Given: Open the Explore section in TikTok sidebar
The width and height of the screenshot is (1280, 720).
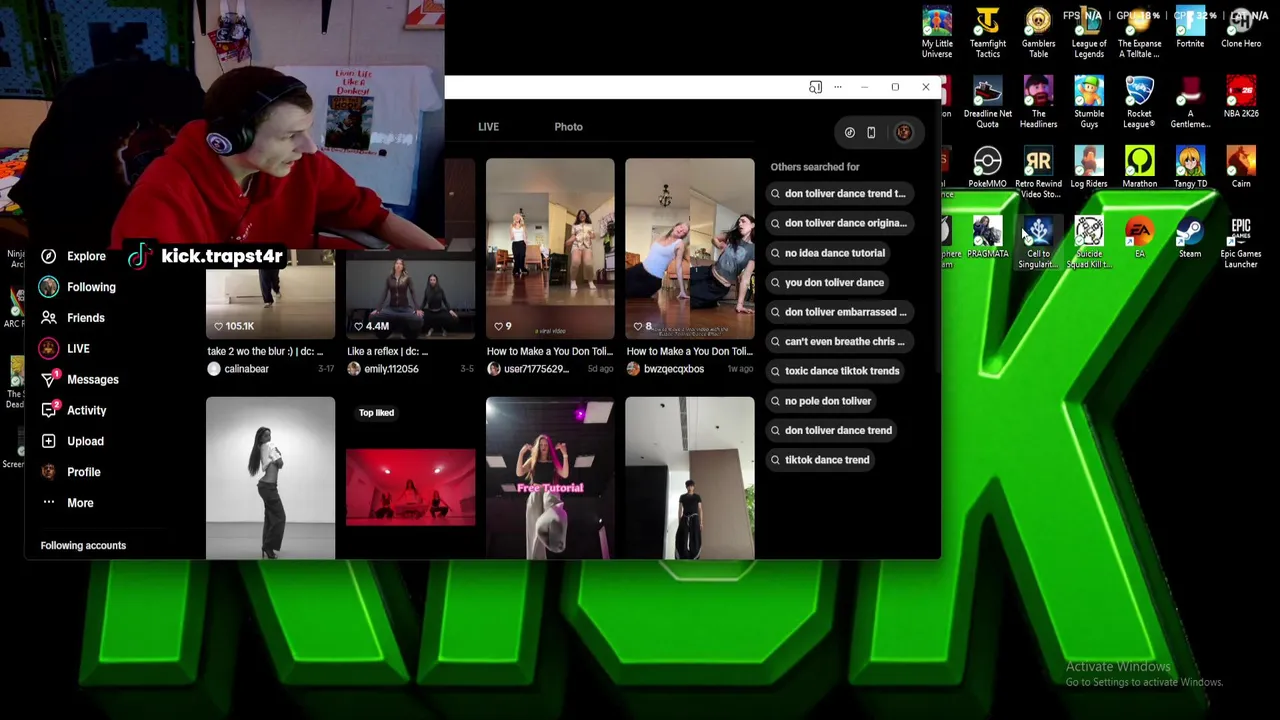Looking at the screenshot, I should [73, 256].
